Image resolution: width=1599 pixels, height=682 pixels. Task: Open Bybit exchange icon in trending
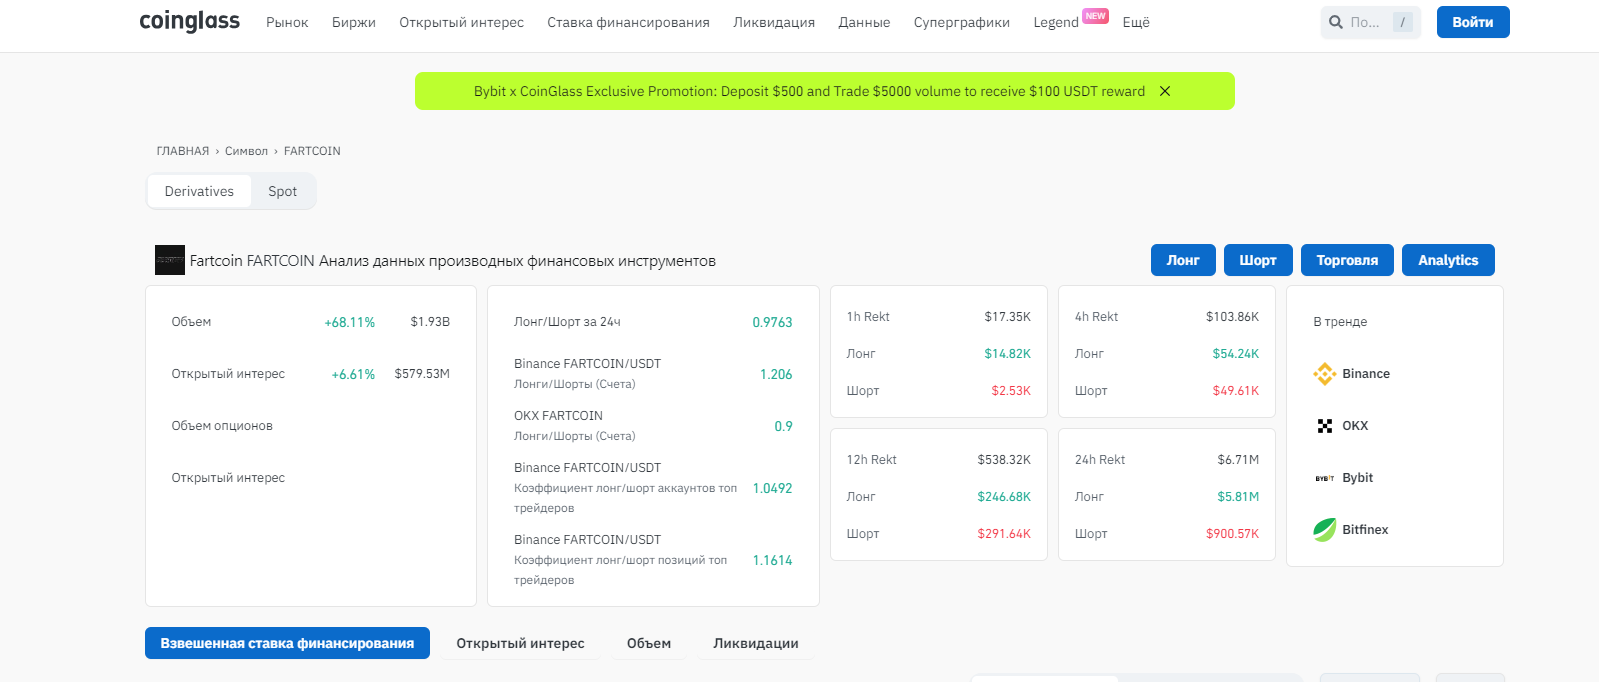click(1325, 478)
